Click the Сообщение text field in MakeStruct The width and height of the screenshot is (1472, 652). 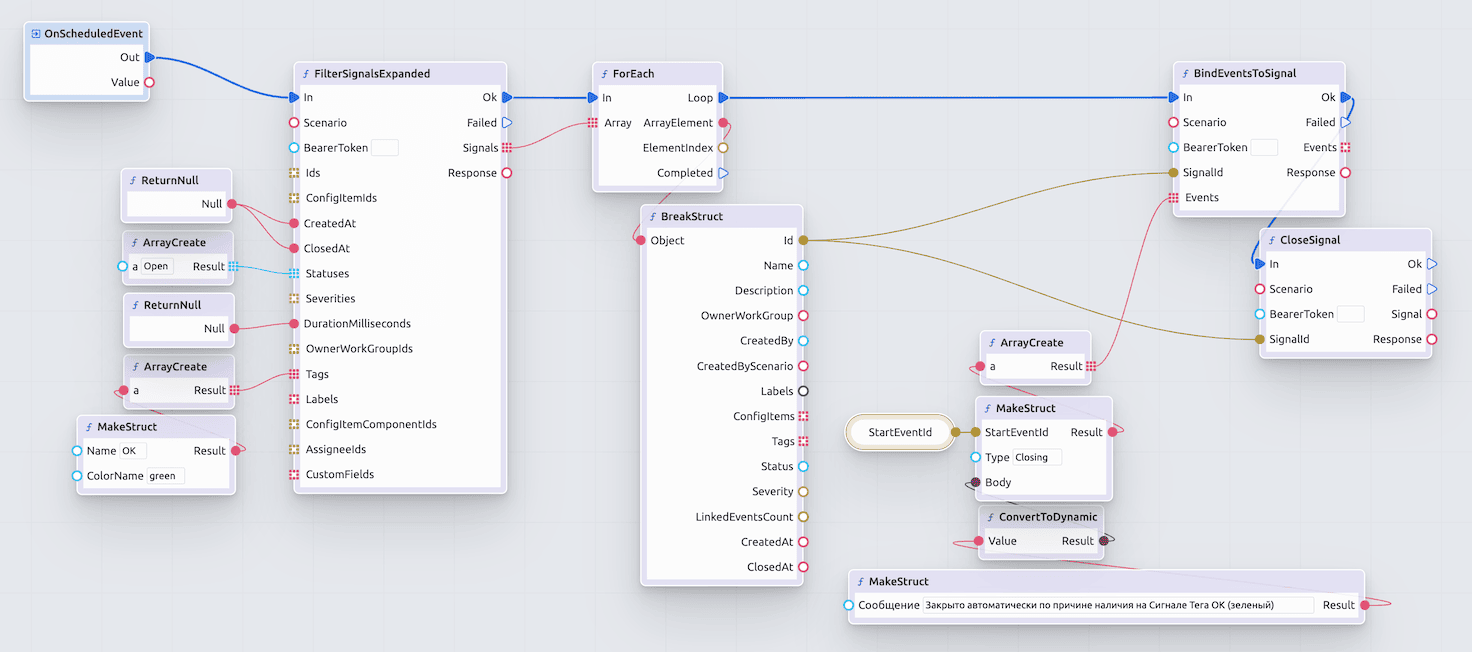pos(1118,605)
